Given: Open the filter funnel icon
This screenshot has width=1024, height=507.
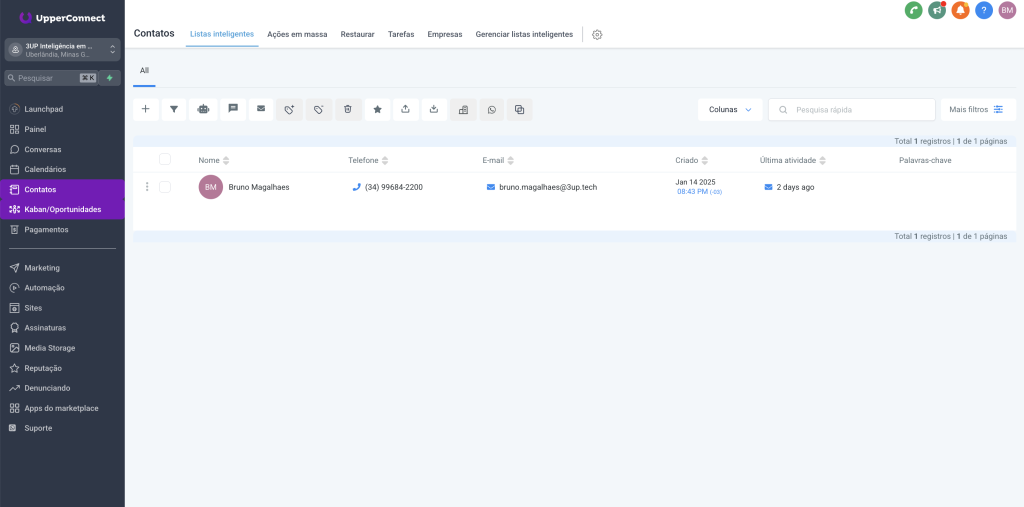Looking at the screenshot, I should pyautogui.click(x=174, y=109).
